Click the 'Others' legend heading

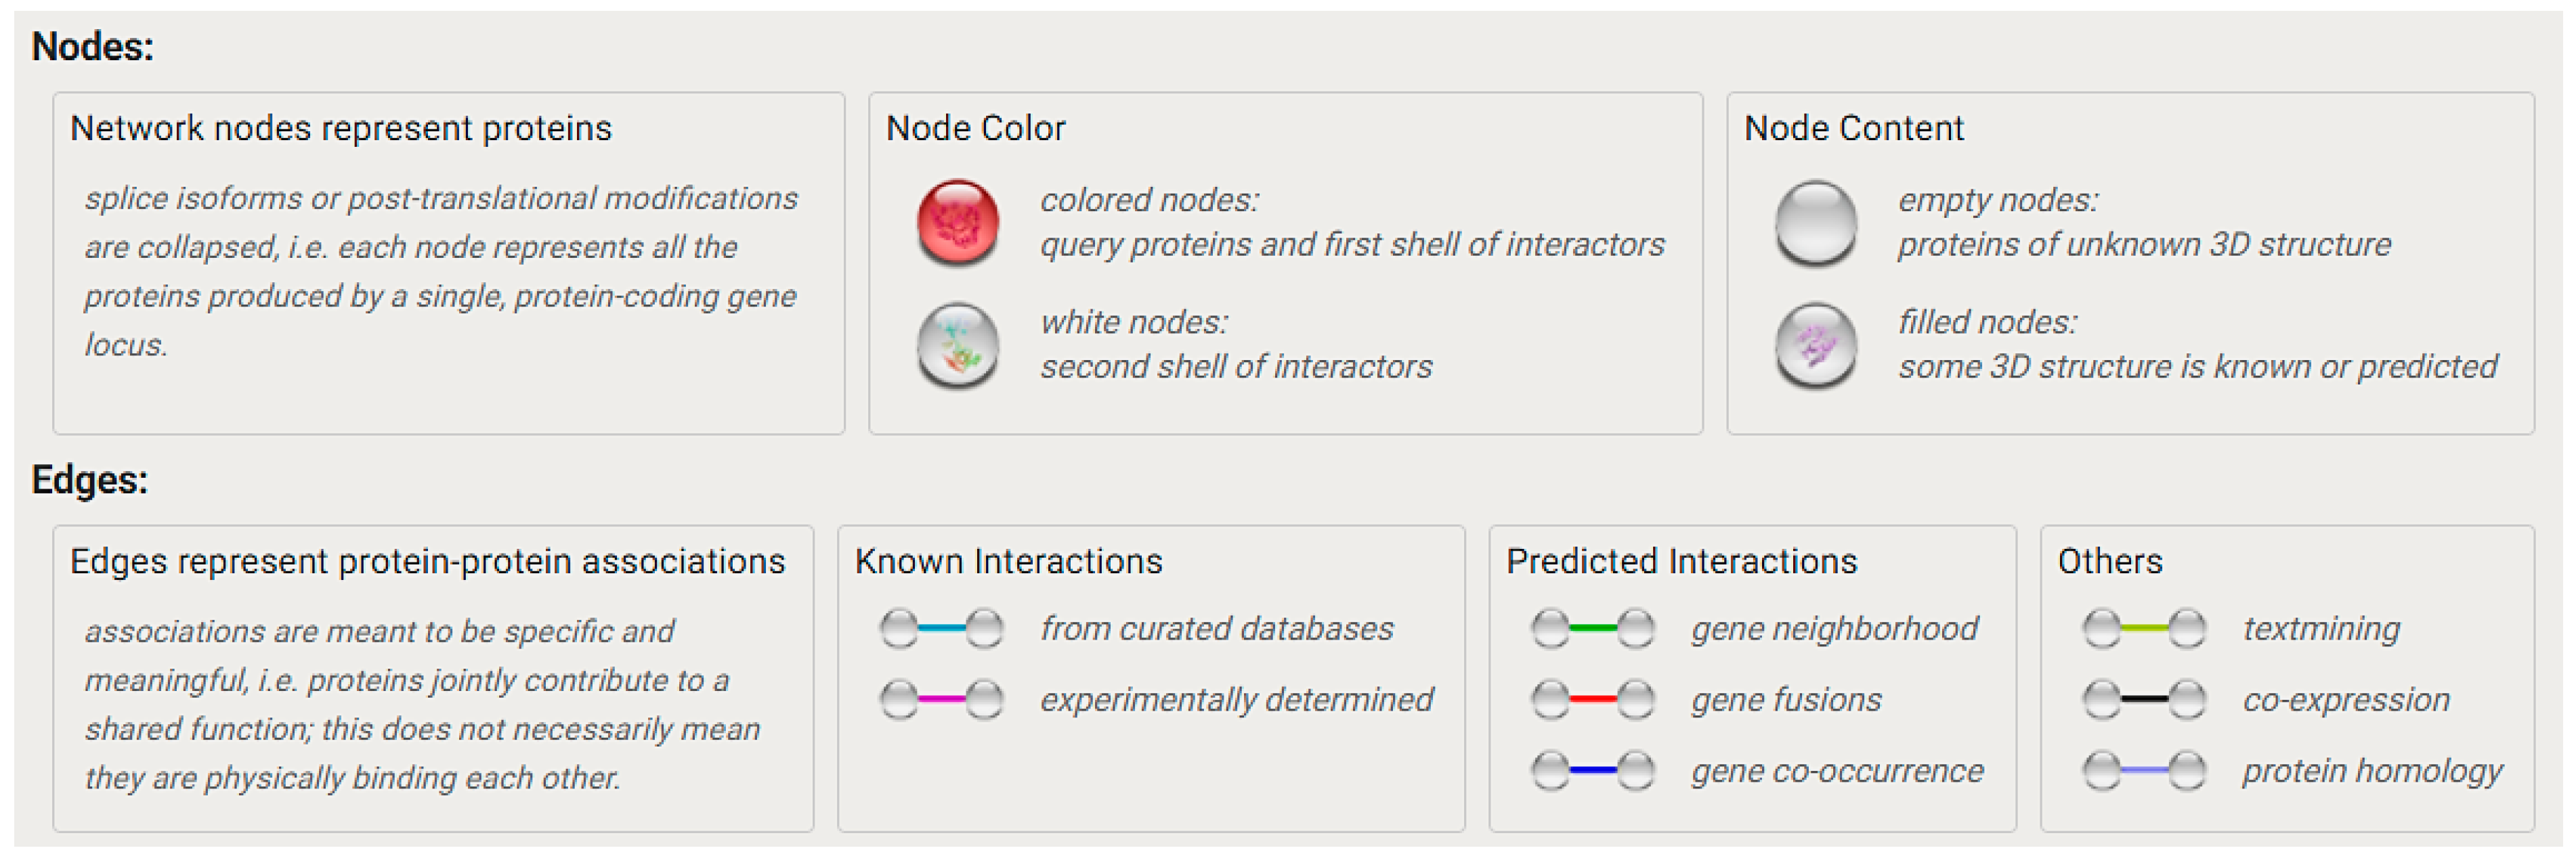pyautogui.click(x=2109, y=562)
